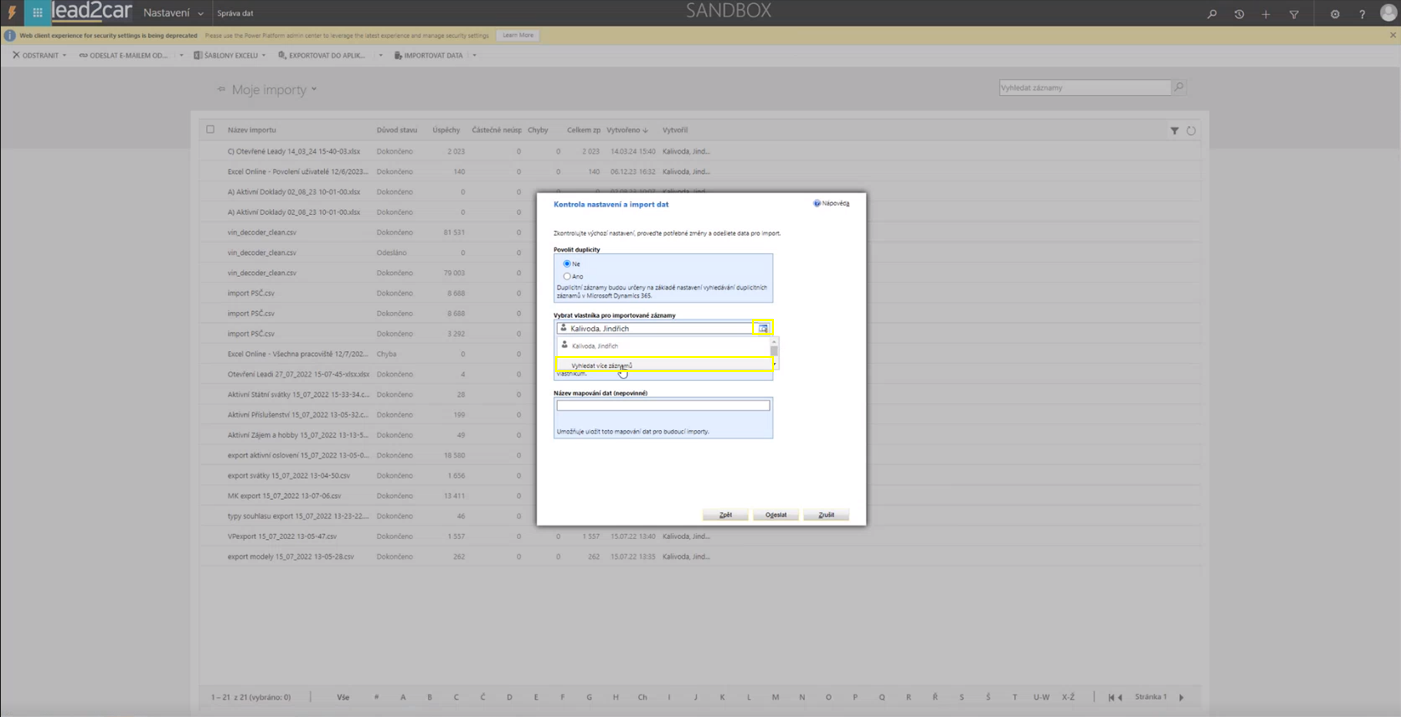
Task: Open the settings gear icon
Action: (x=1335, y=14)
